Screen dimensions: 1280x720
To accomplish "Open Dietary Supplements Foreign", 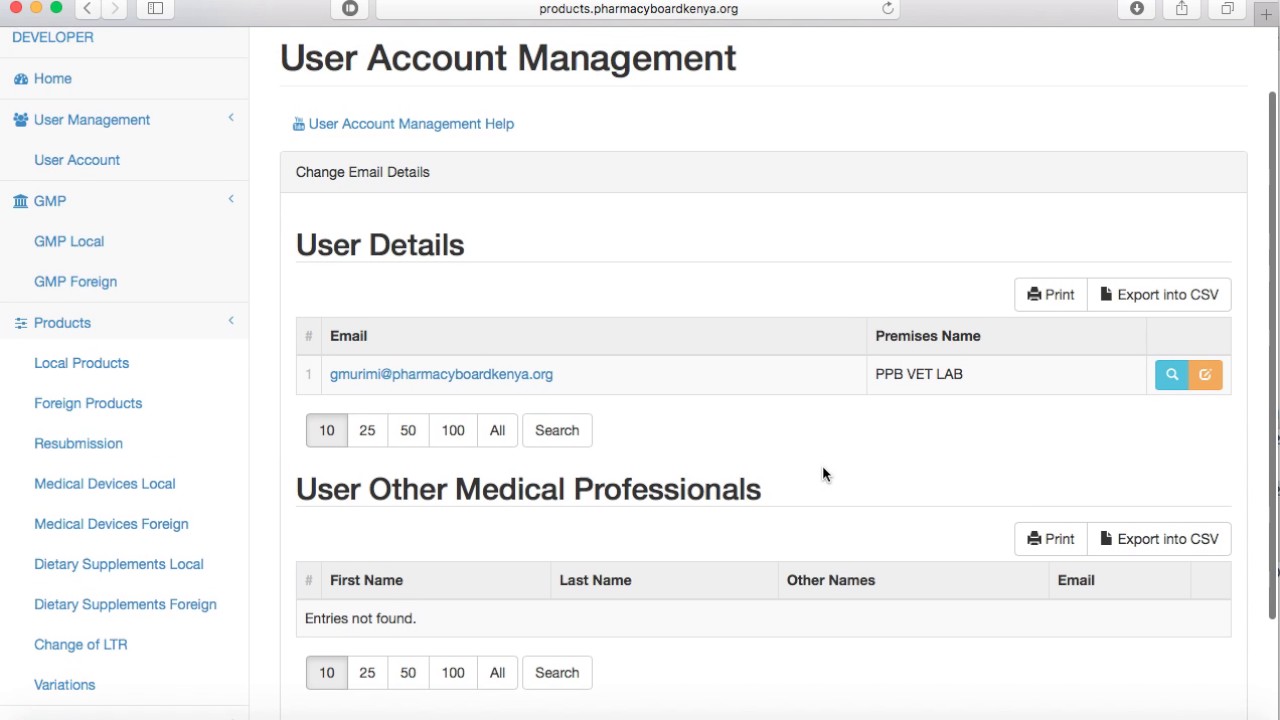I will click(x=125, y=604).
